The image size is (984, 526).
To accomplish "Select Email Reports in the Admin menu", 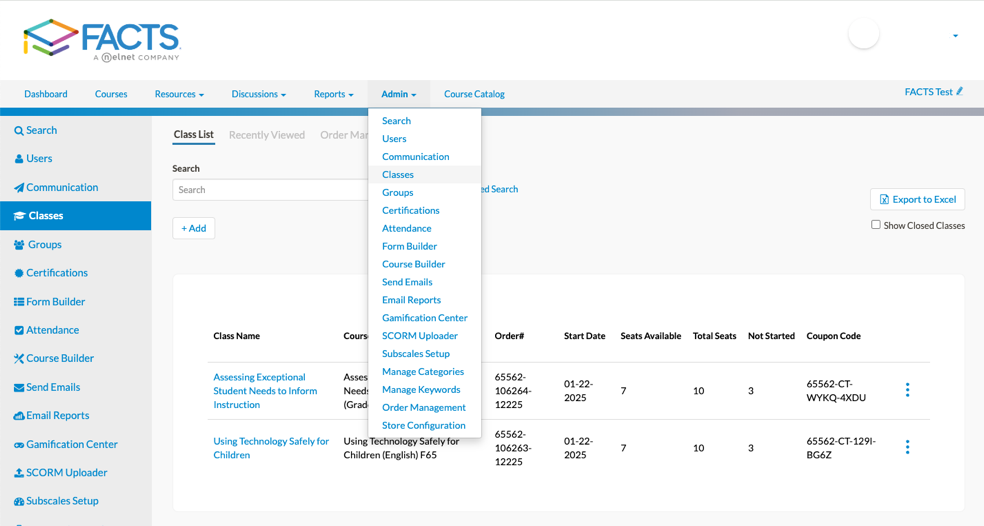I will click(411, 300).
